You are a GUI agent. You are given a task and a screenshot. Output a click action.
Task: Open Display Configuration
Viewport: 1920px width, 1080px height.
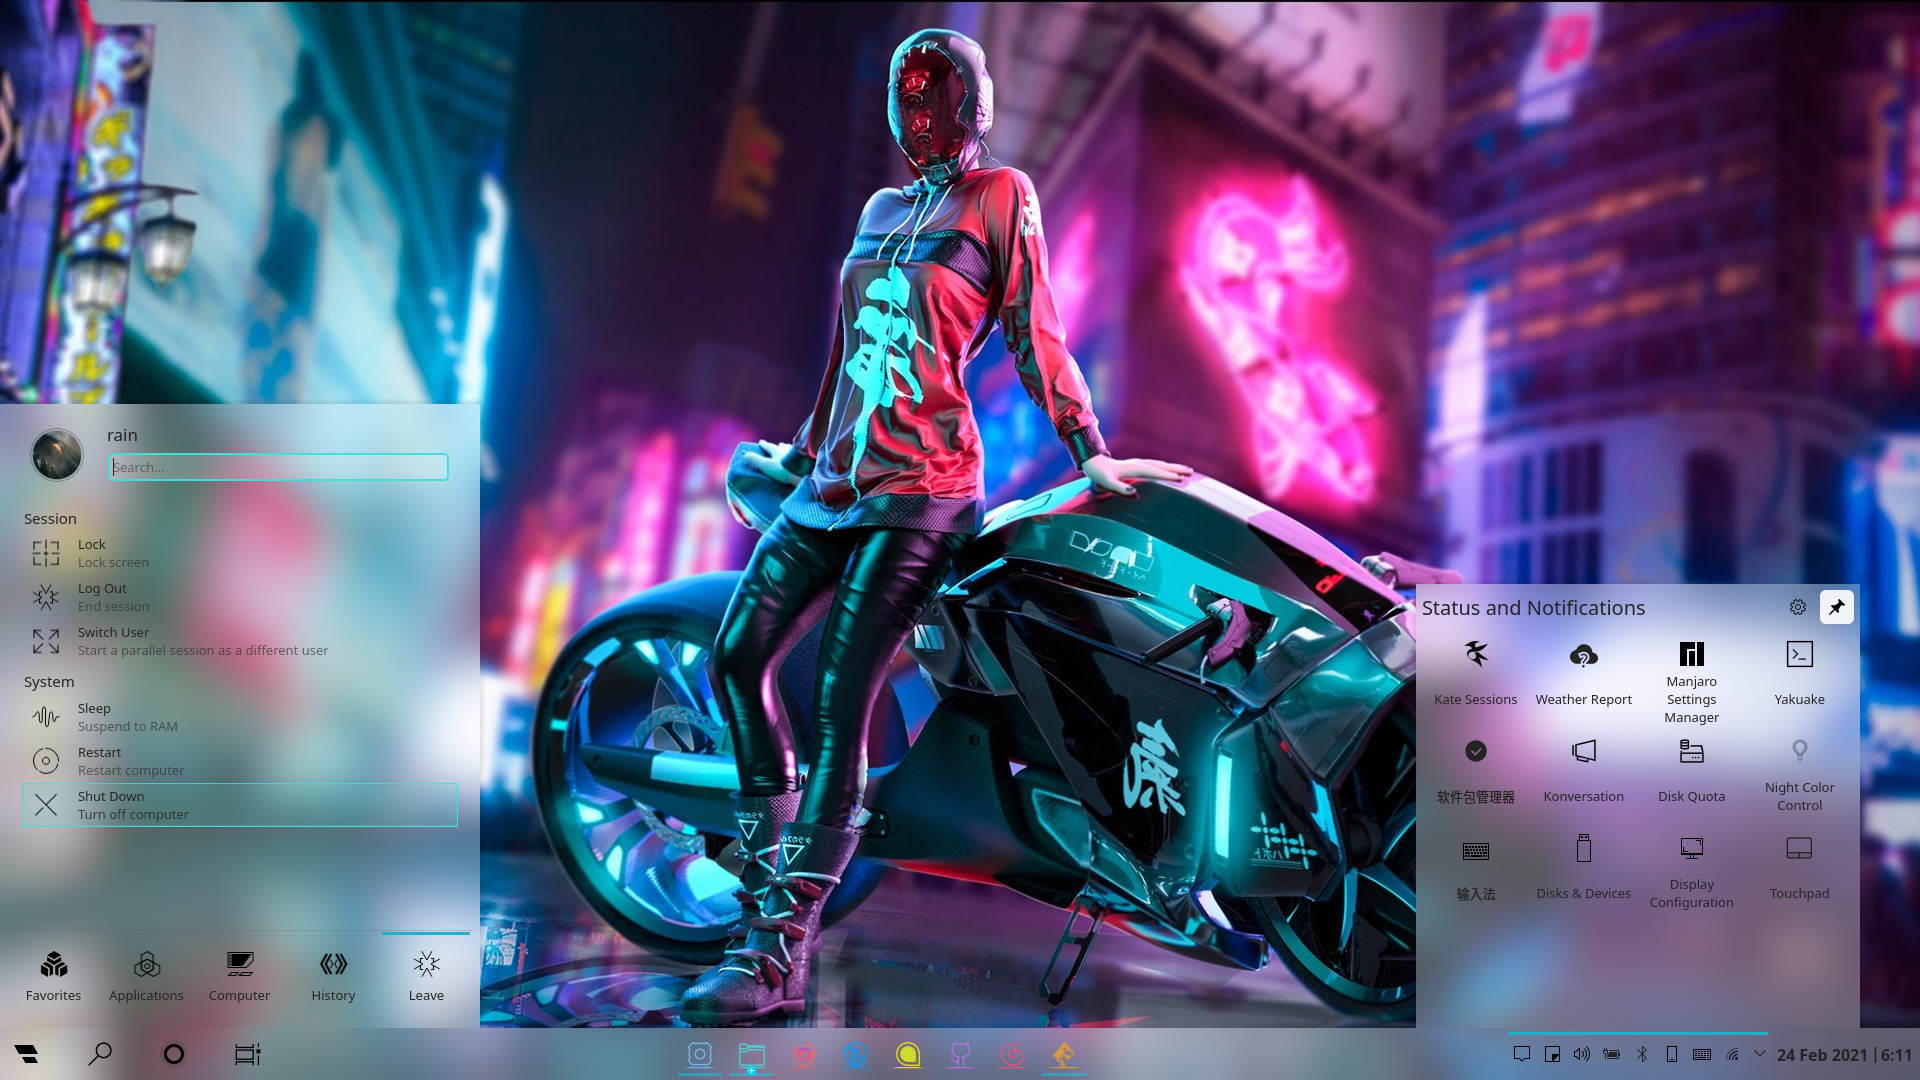pyautogui.click(x=1692, y=872)
